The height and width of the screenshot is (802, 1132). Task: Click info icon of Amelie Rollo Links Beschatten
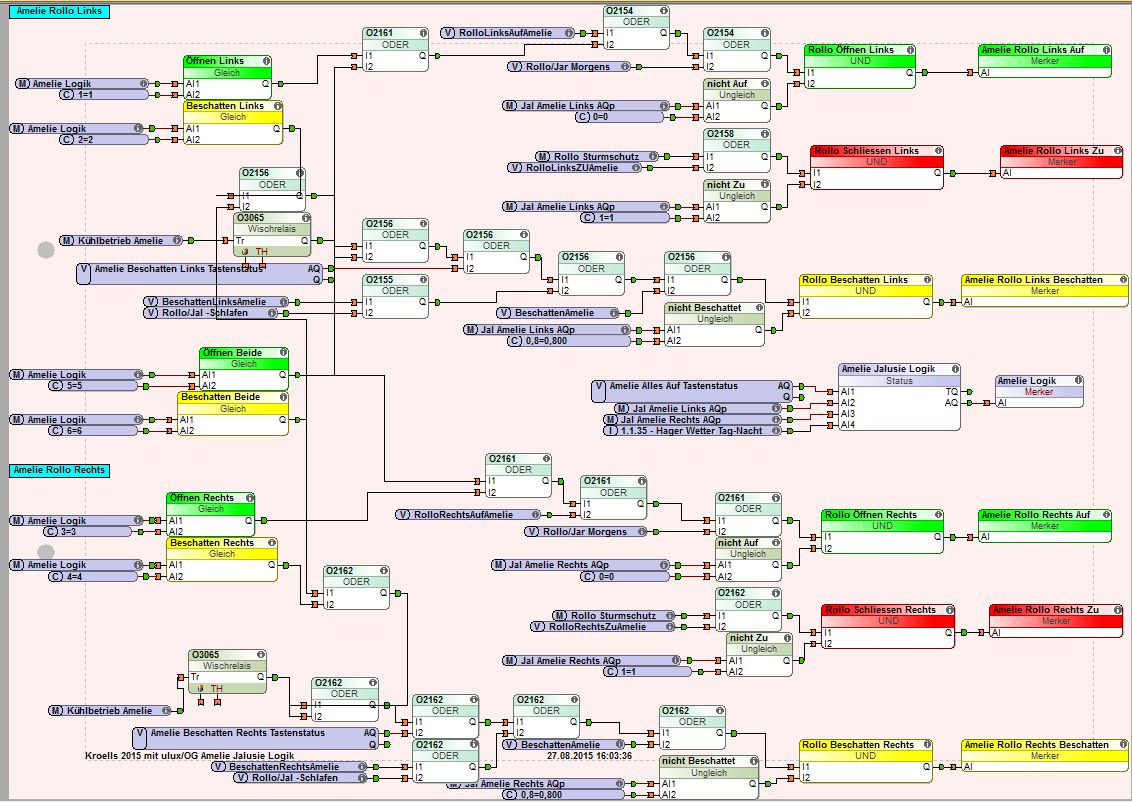coord(1123,279)
